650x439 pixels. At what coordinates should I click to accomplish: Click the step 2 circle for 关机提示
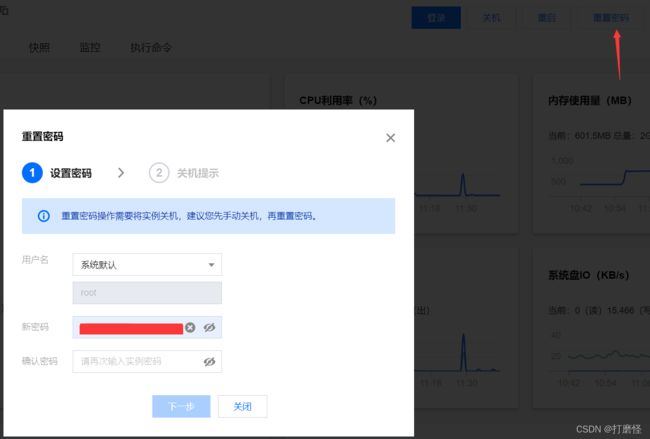pyautogui.click(x=159, y=173)
